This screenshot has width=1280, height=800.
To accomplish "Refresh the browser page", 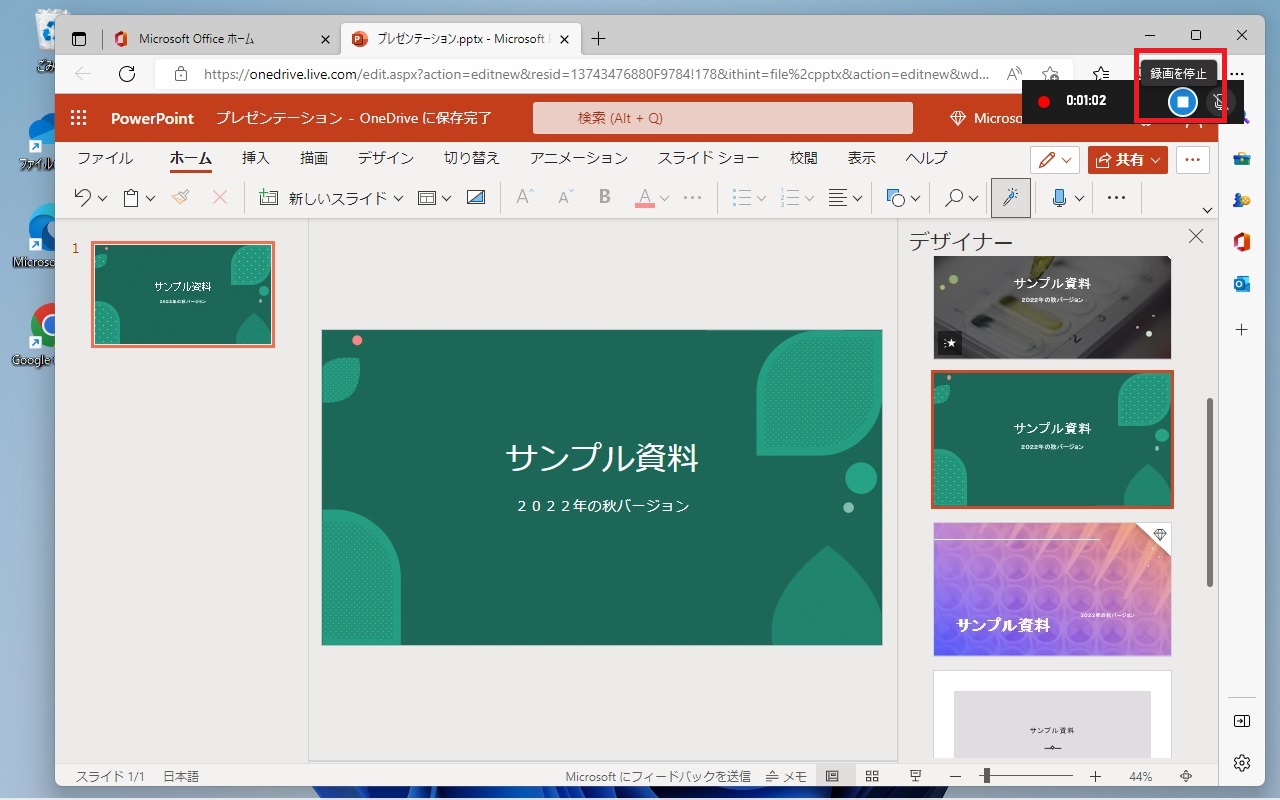I will (127, 74).
